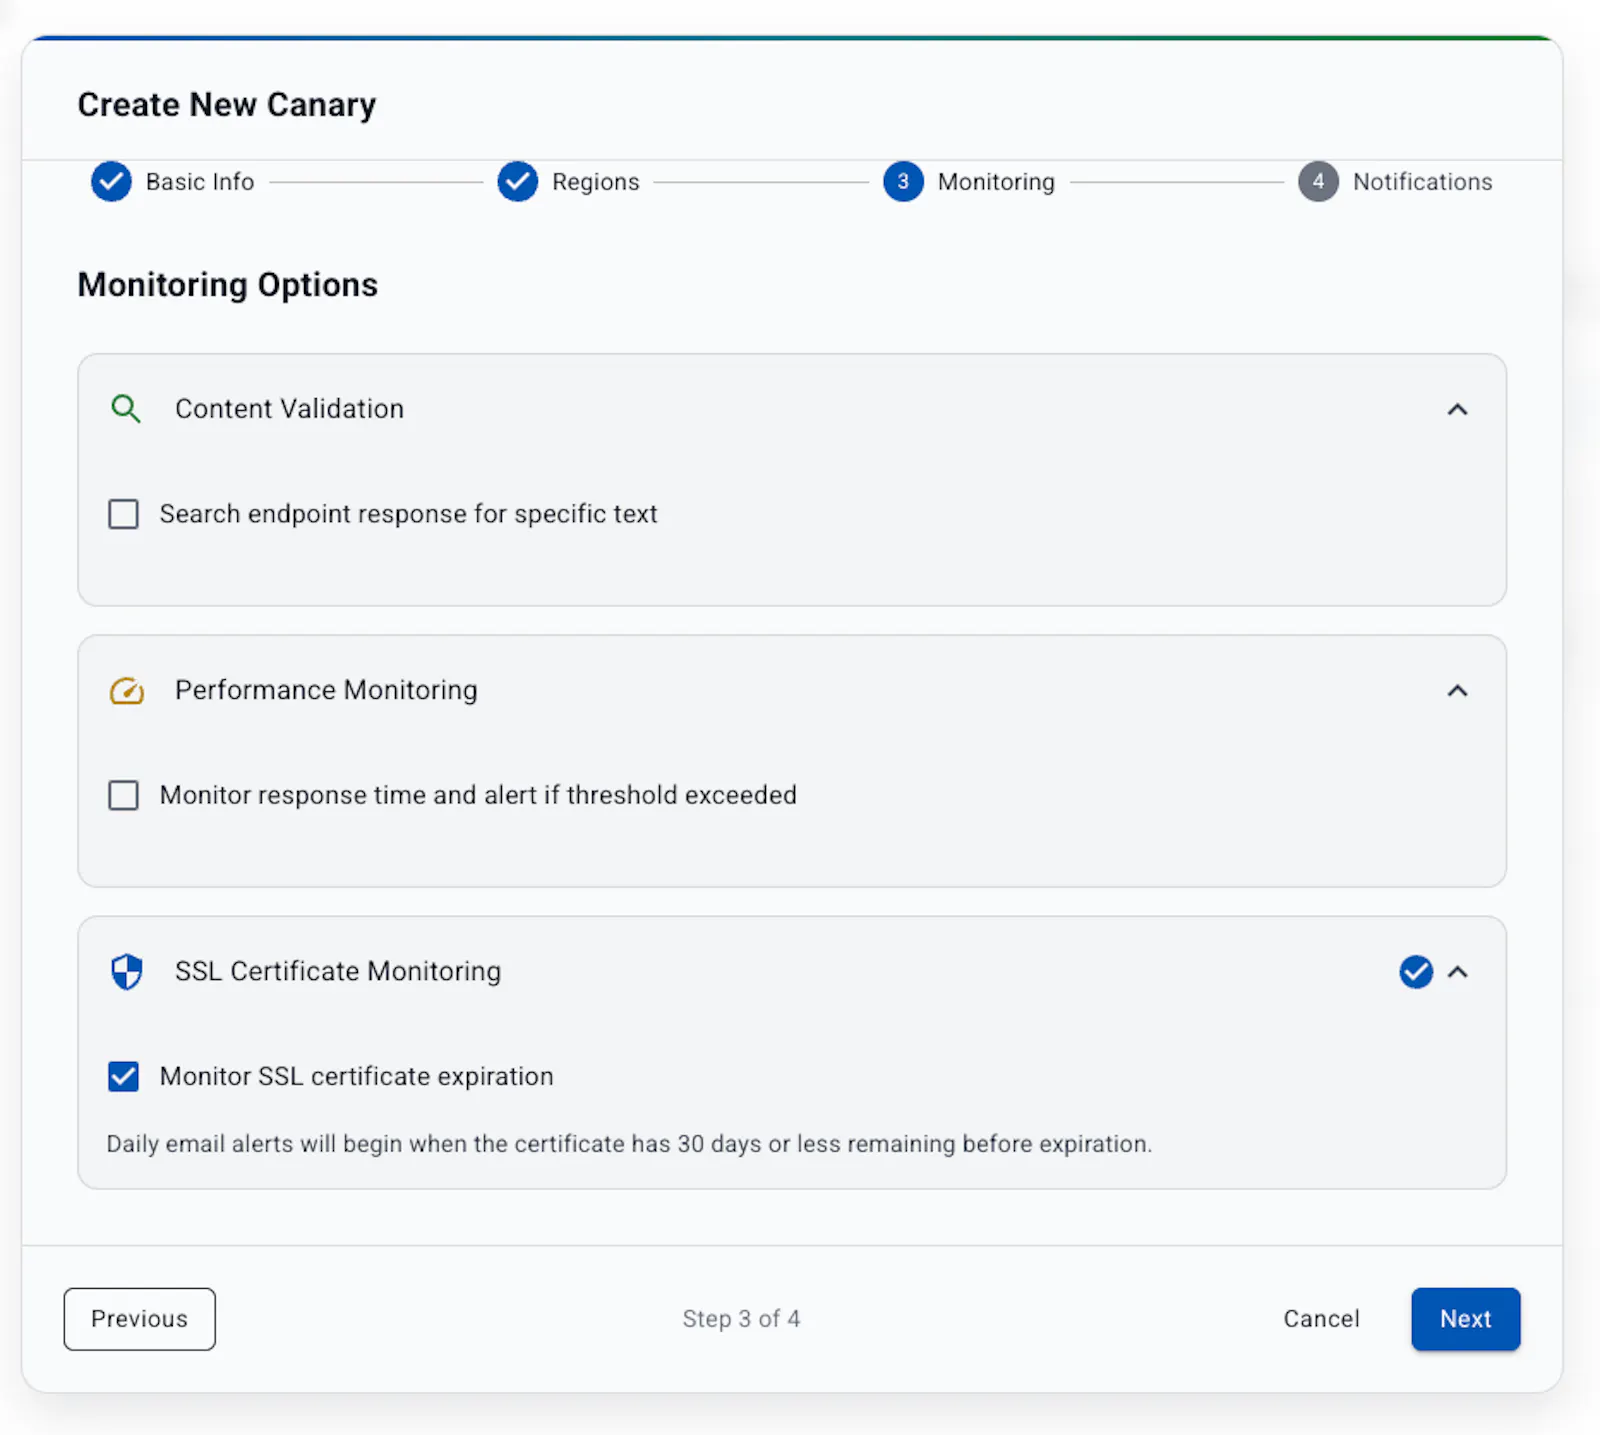
Task: Click the Regions completed checkmark icon
Action: coord(518,182)
